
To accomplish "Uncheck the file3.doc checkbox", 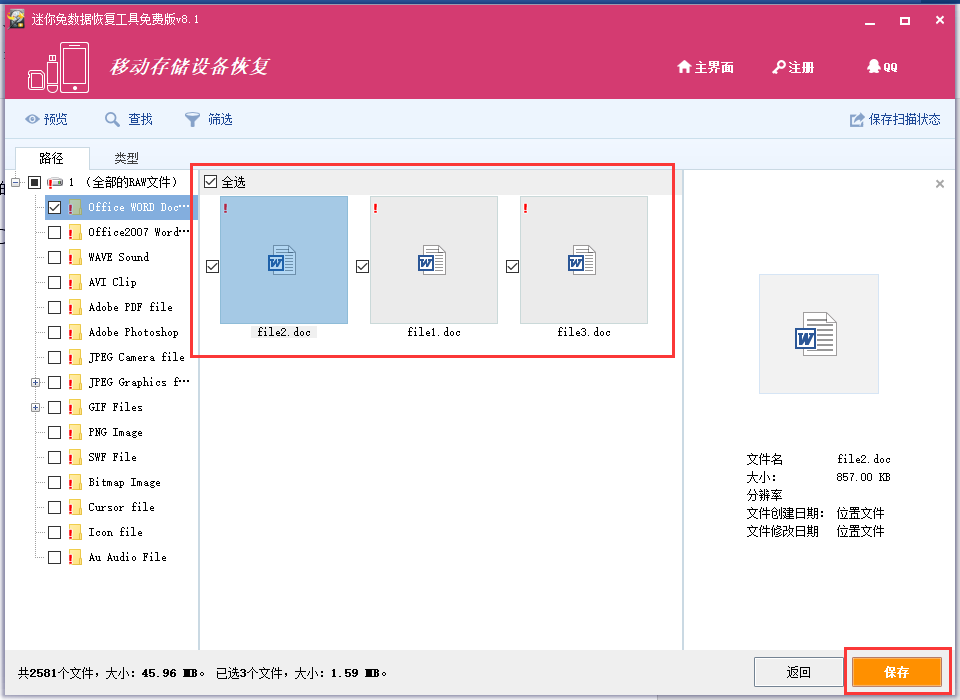I will (512, 266).
